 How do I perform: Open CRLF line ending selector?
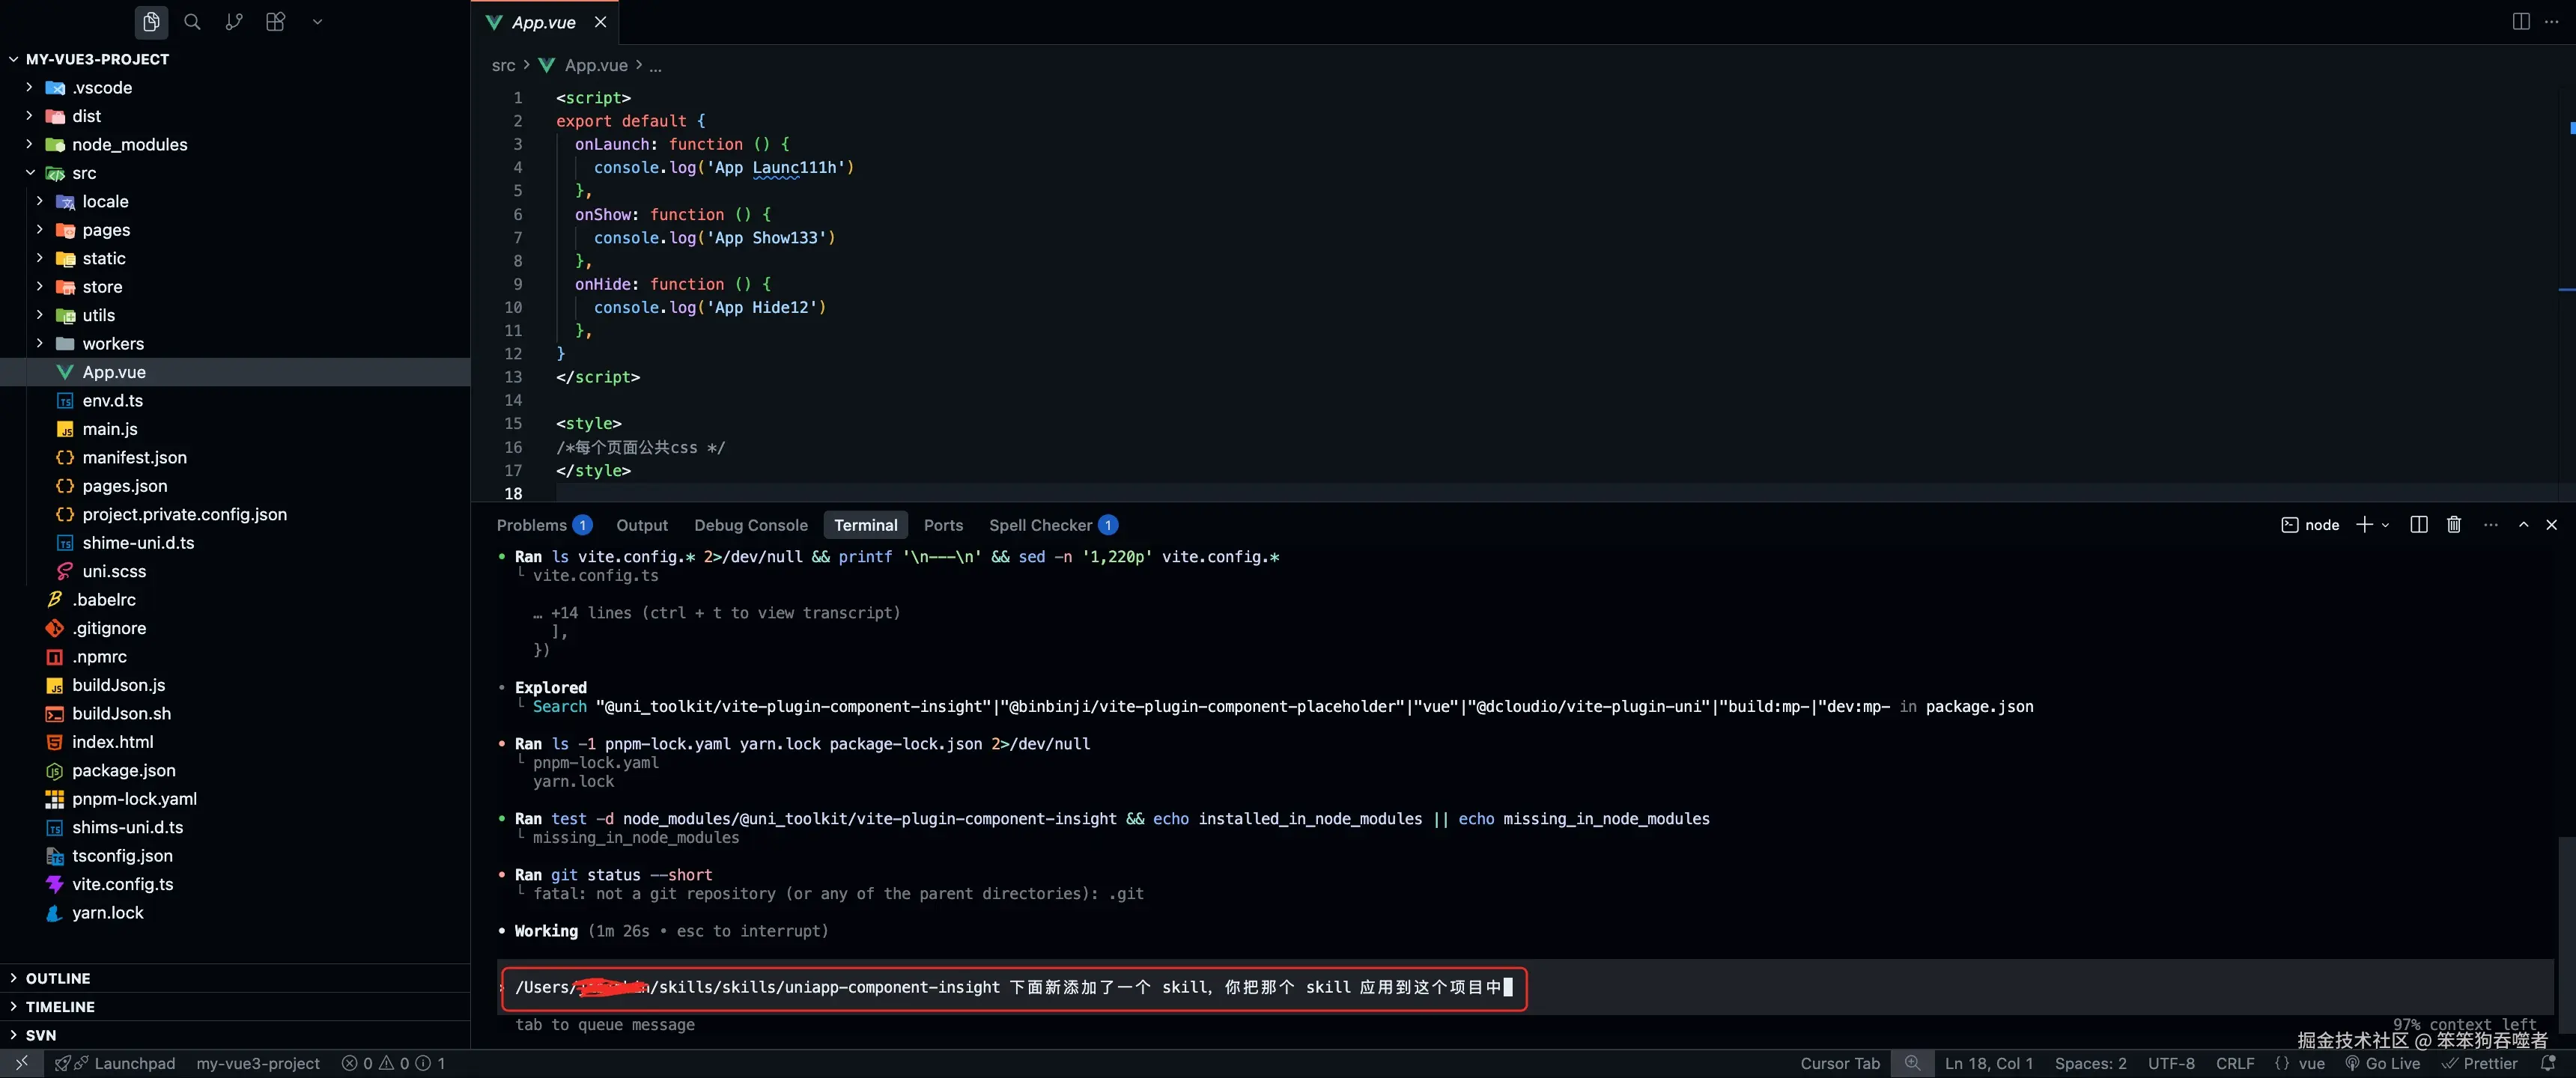[2234, 1063]
